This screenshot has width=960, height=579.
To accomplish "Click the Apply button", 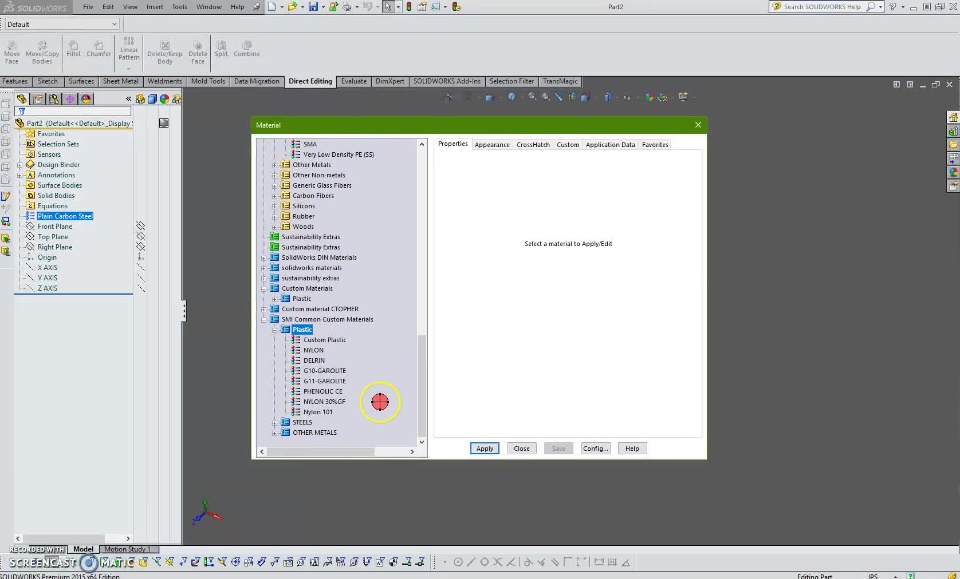I will [x=484, y=449].
